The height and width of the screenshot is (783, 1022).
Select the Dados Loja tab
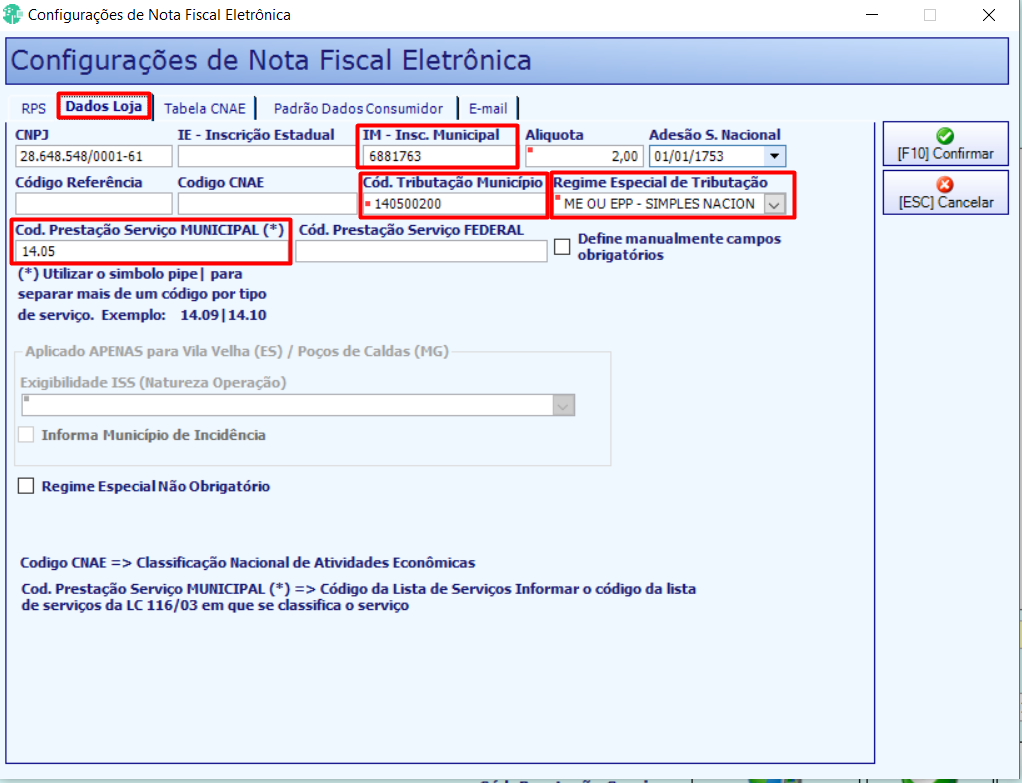coord(104,106)
